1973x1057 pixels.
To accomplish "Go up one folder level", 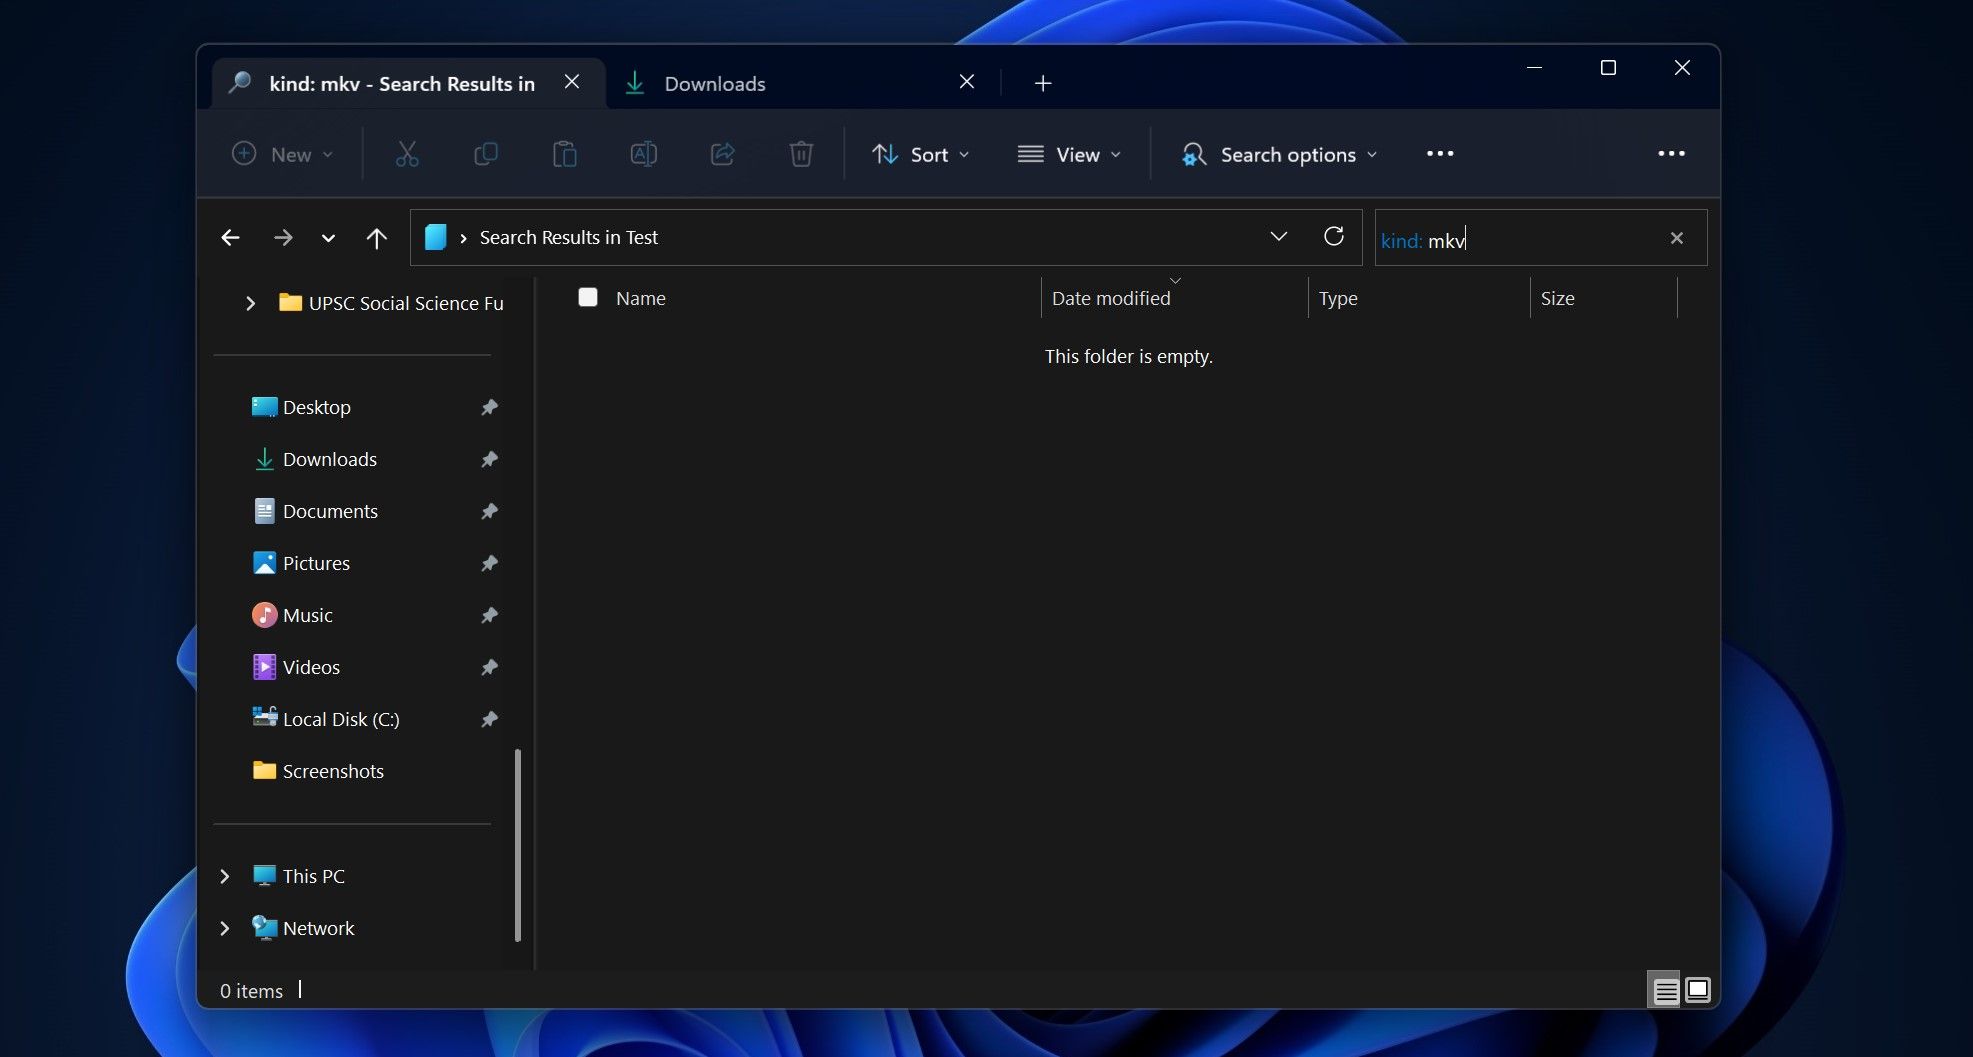I will (376, 238).
